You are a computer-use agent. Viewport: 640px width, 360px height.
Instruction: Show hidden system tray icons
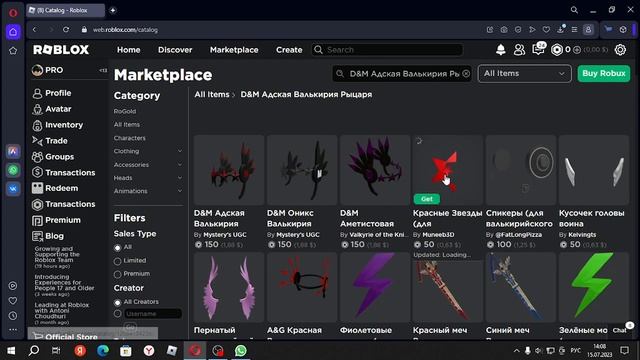516,351
